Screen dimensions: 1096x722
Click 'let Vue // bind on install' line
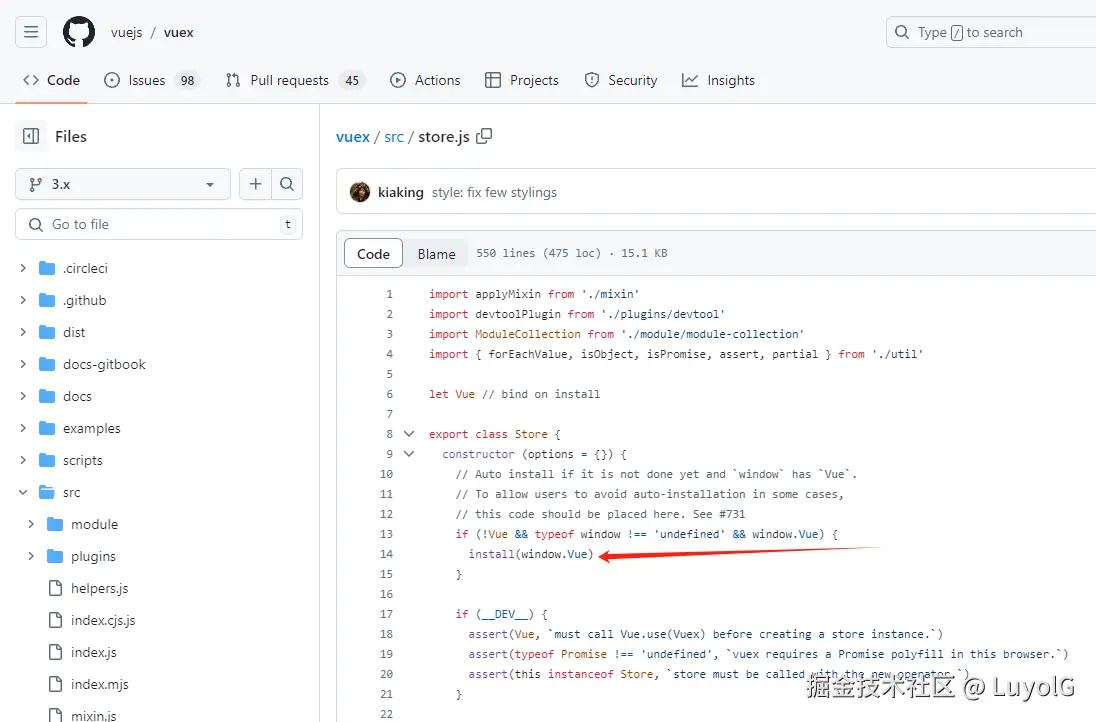[514, 394]
